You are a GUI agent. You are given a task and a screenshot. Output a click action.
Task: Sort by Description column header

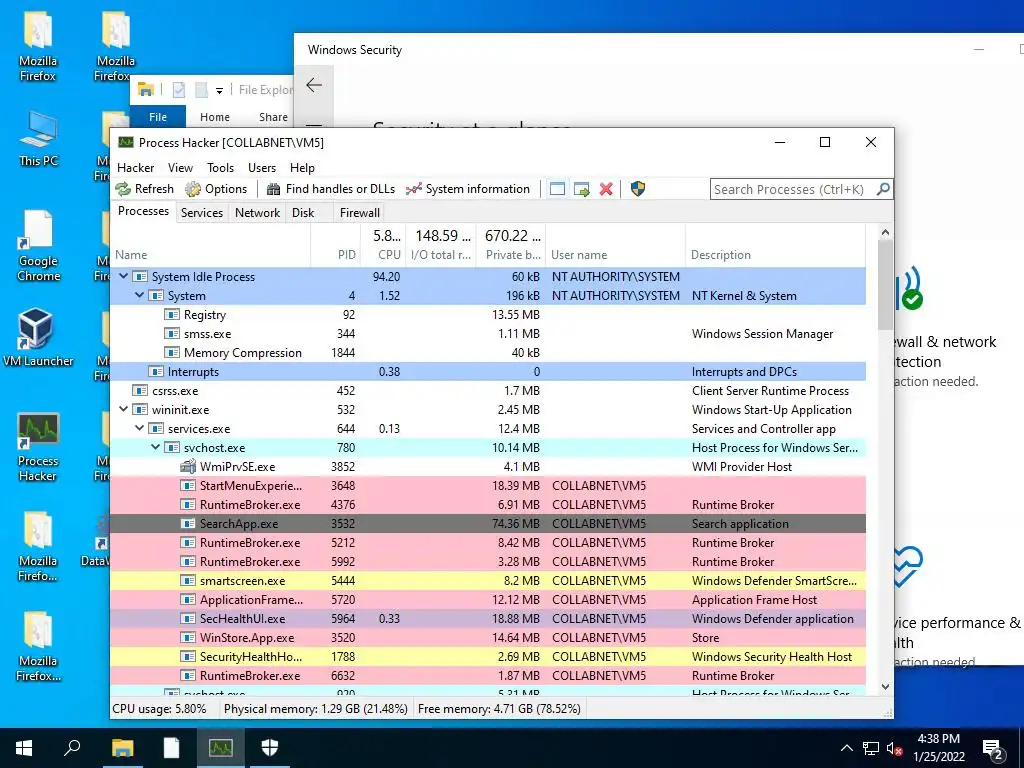pos(776,246)
